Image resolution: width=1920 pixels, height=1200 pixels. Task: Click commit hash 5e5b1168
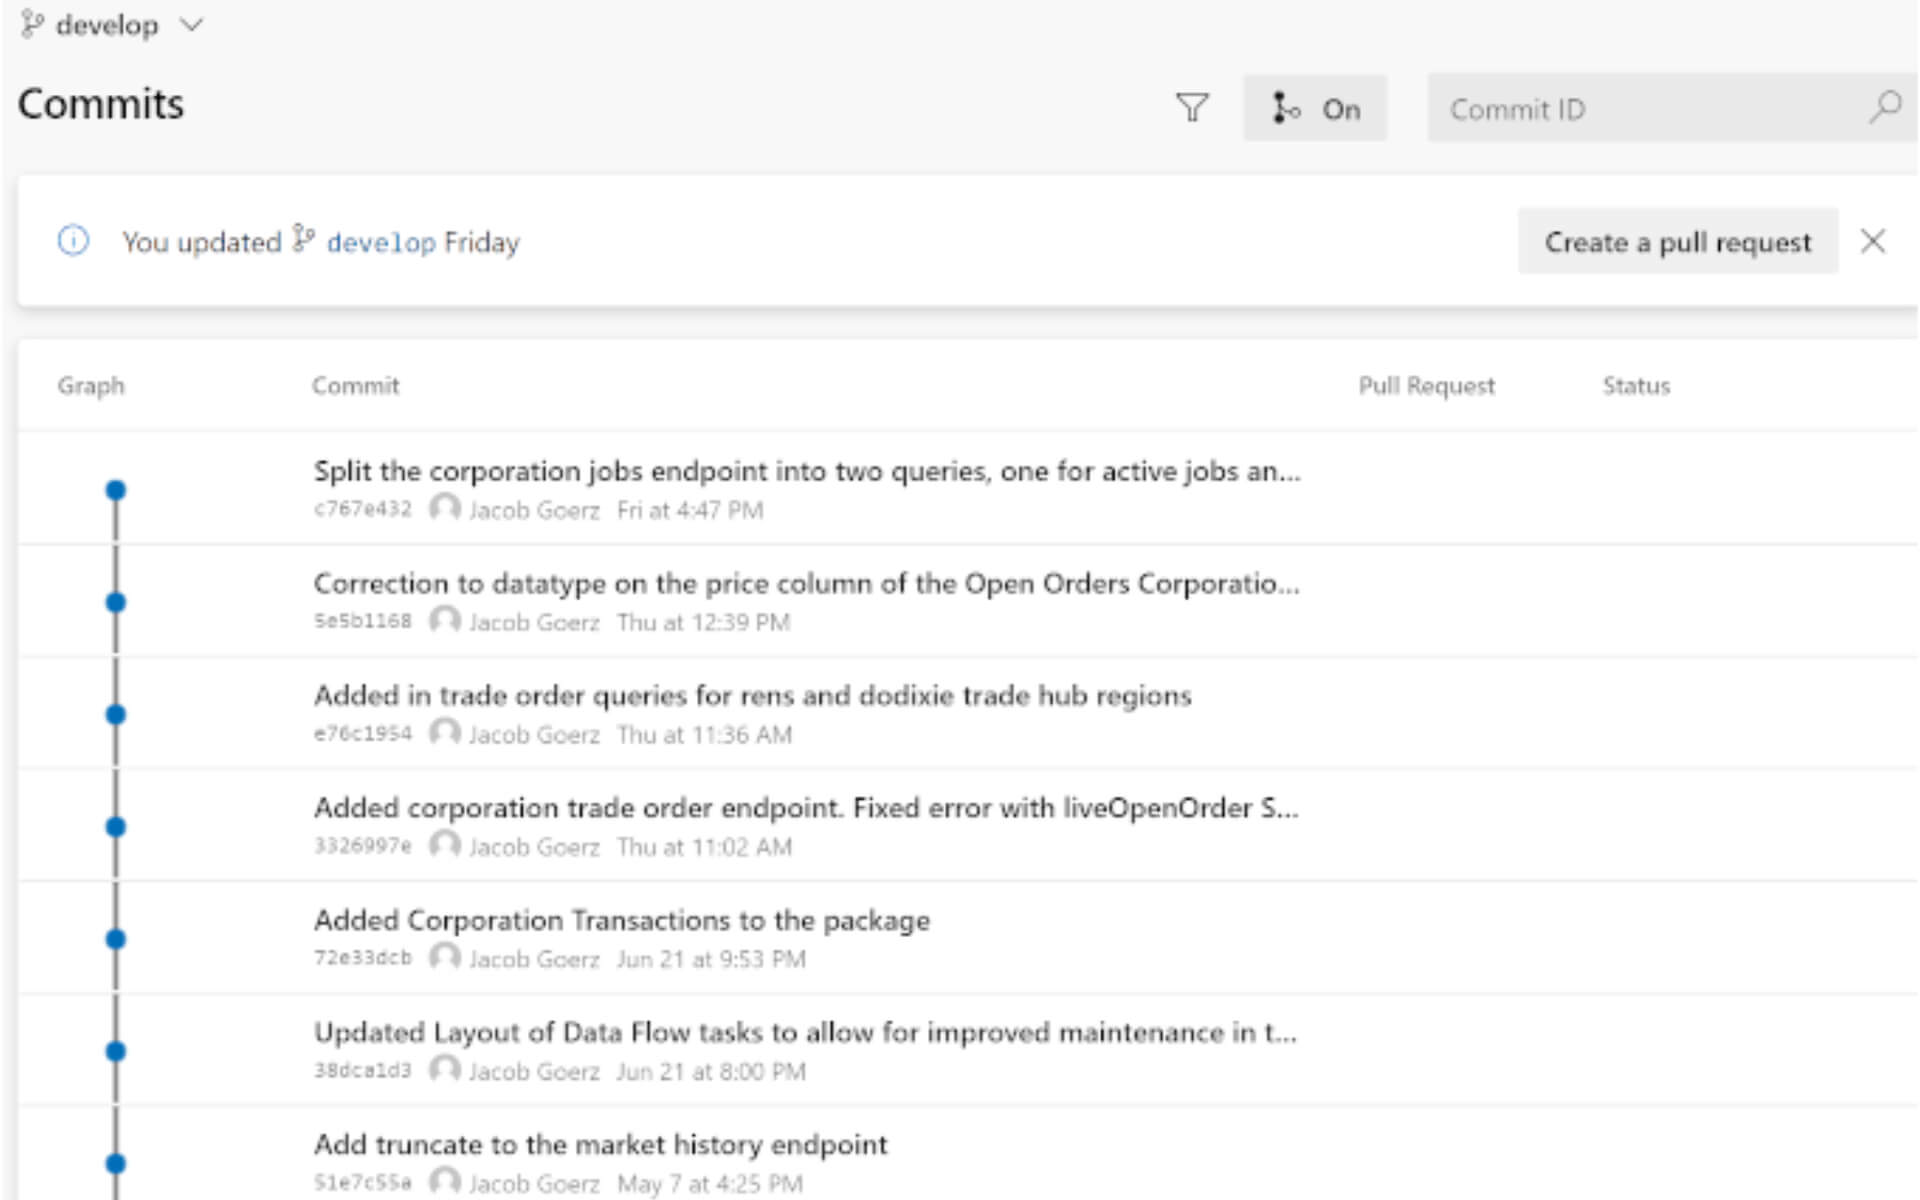coord(362,621)
